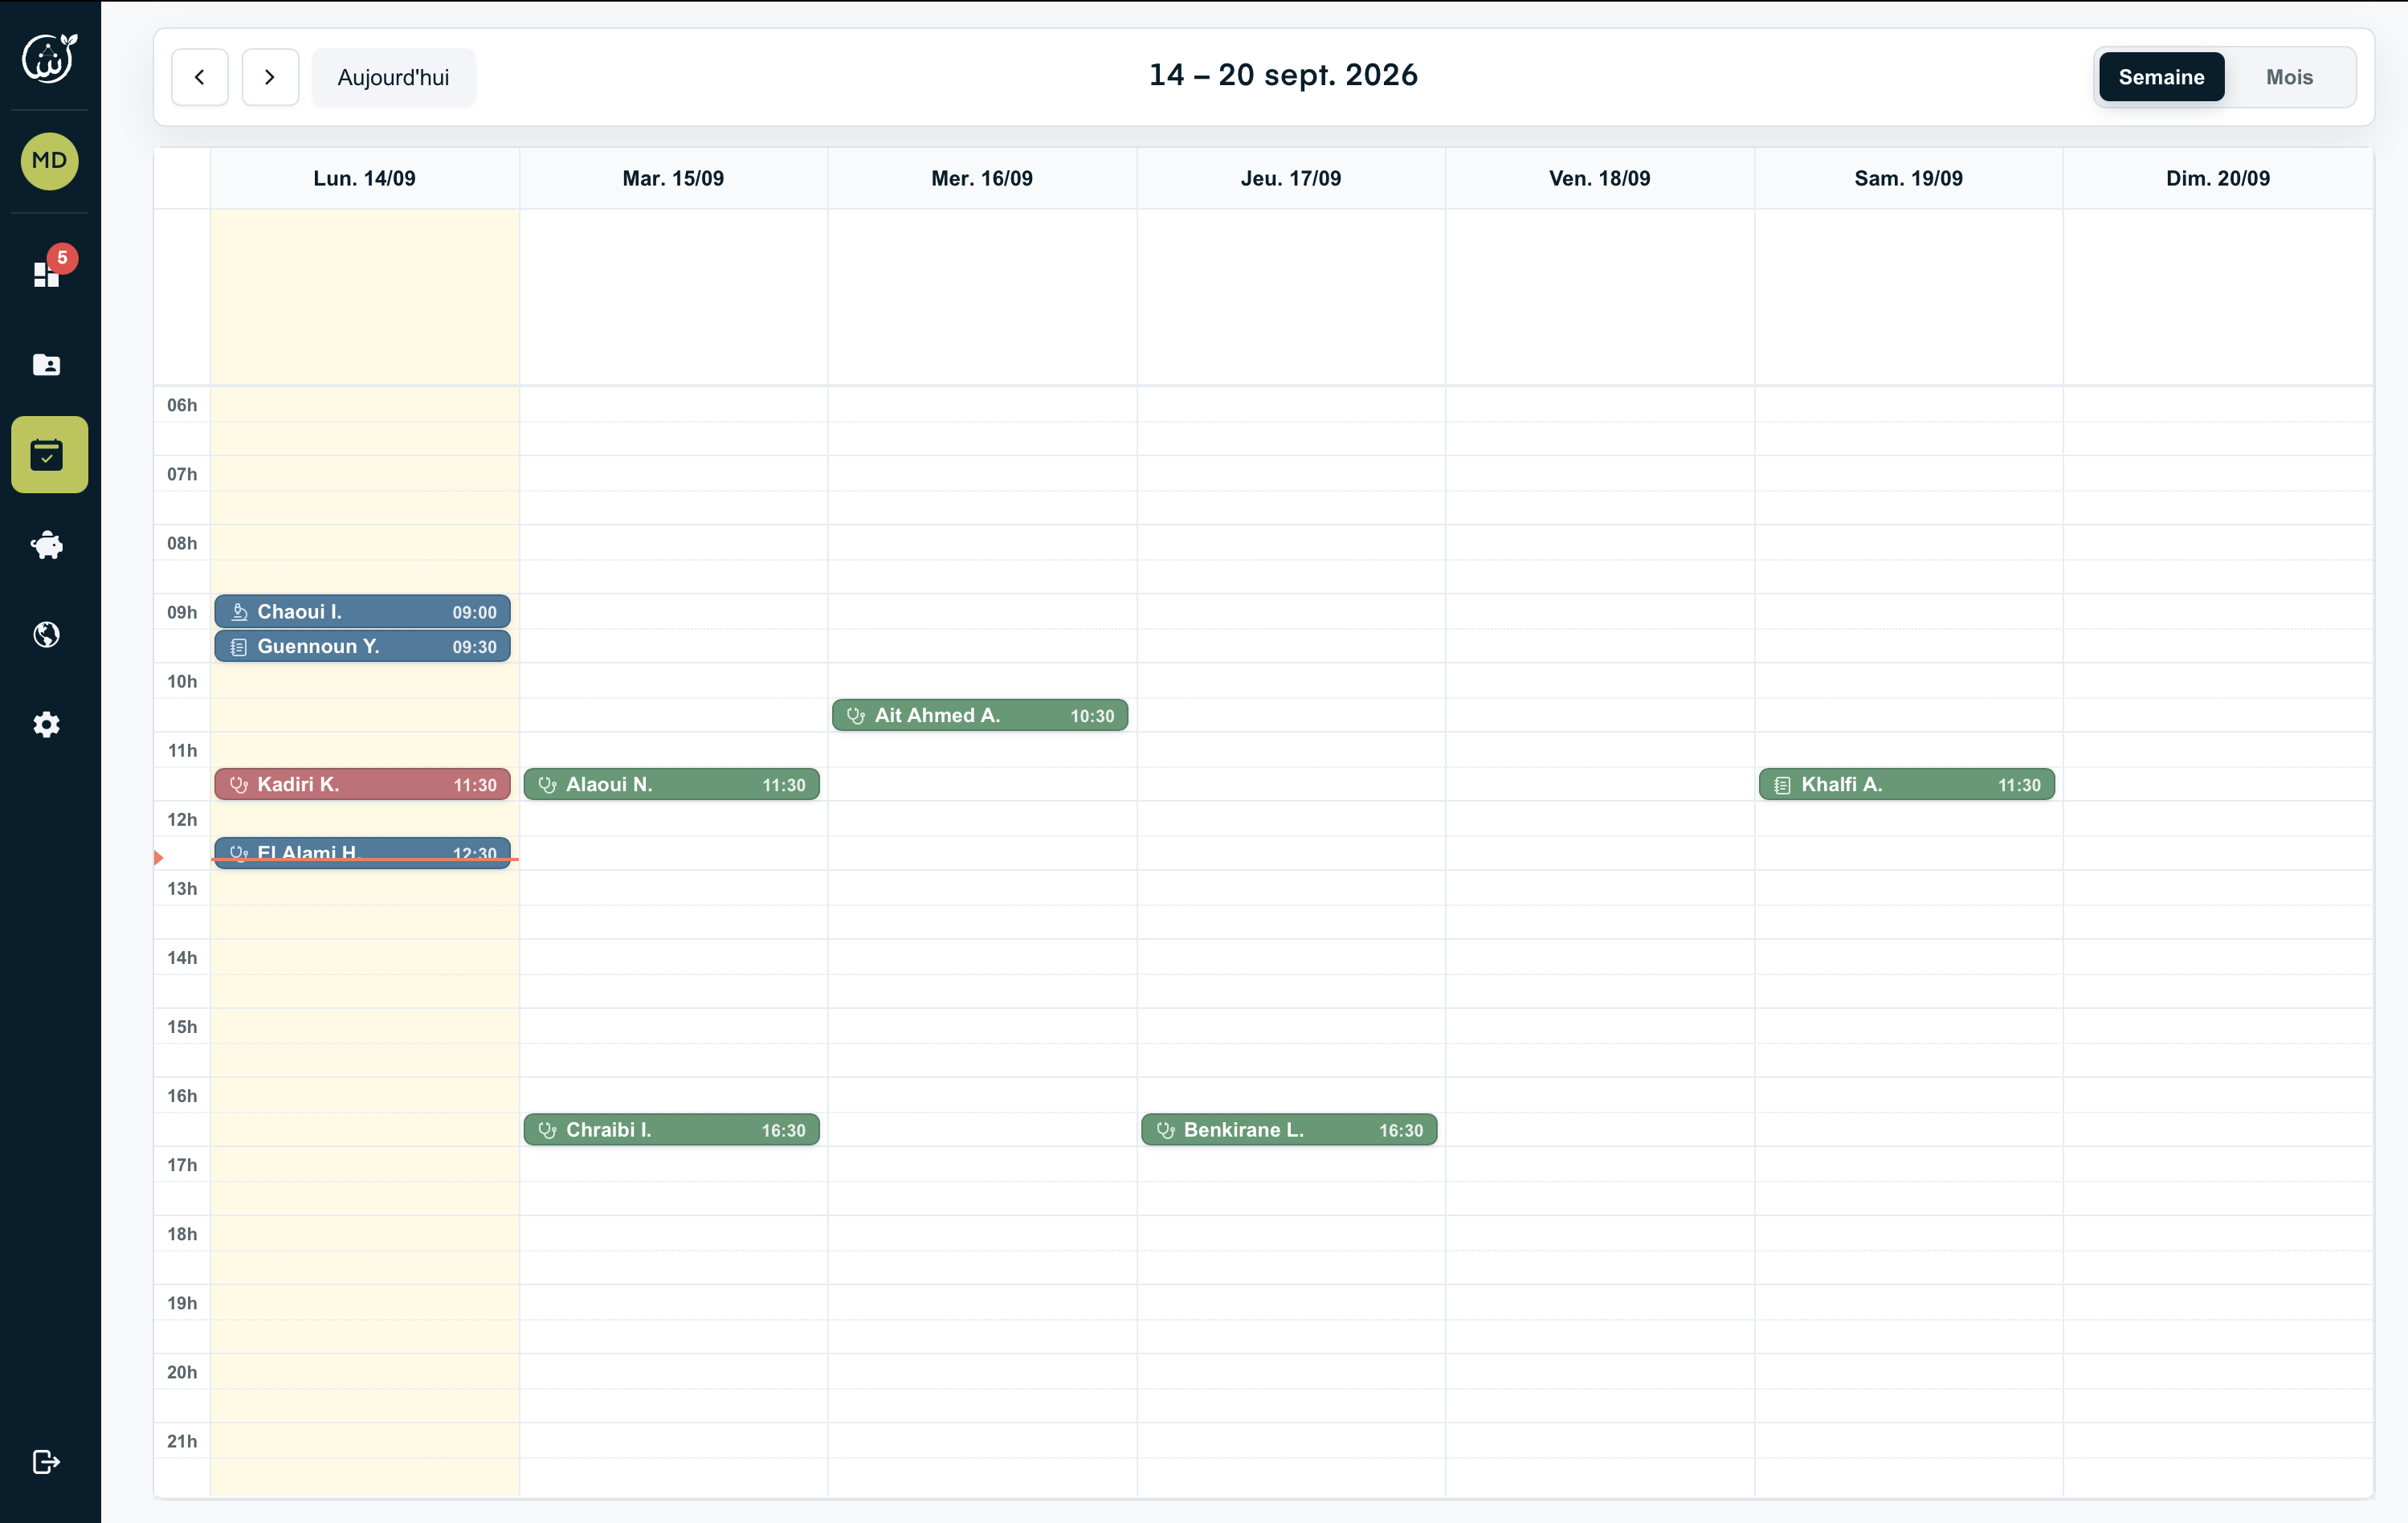Switch to Mois view
Image resolution: width=2408 pixels, height=1523 pixels.
(2289, 77)
